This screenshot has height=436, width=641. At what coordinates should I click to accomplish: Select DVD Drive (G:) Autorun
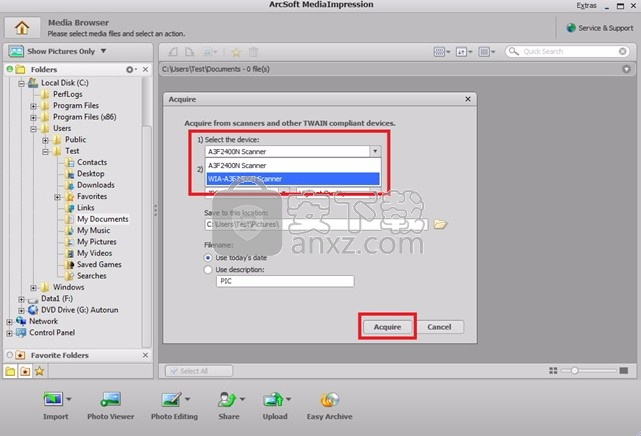point(80,310)
